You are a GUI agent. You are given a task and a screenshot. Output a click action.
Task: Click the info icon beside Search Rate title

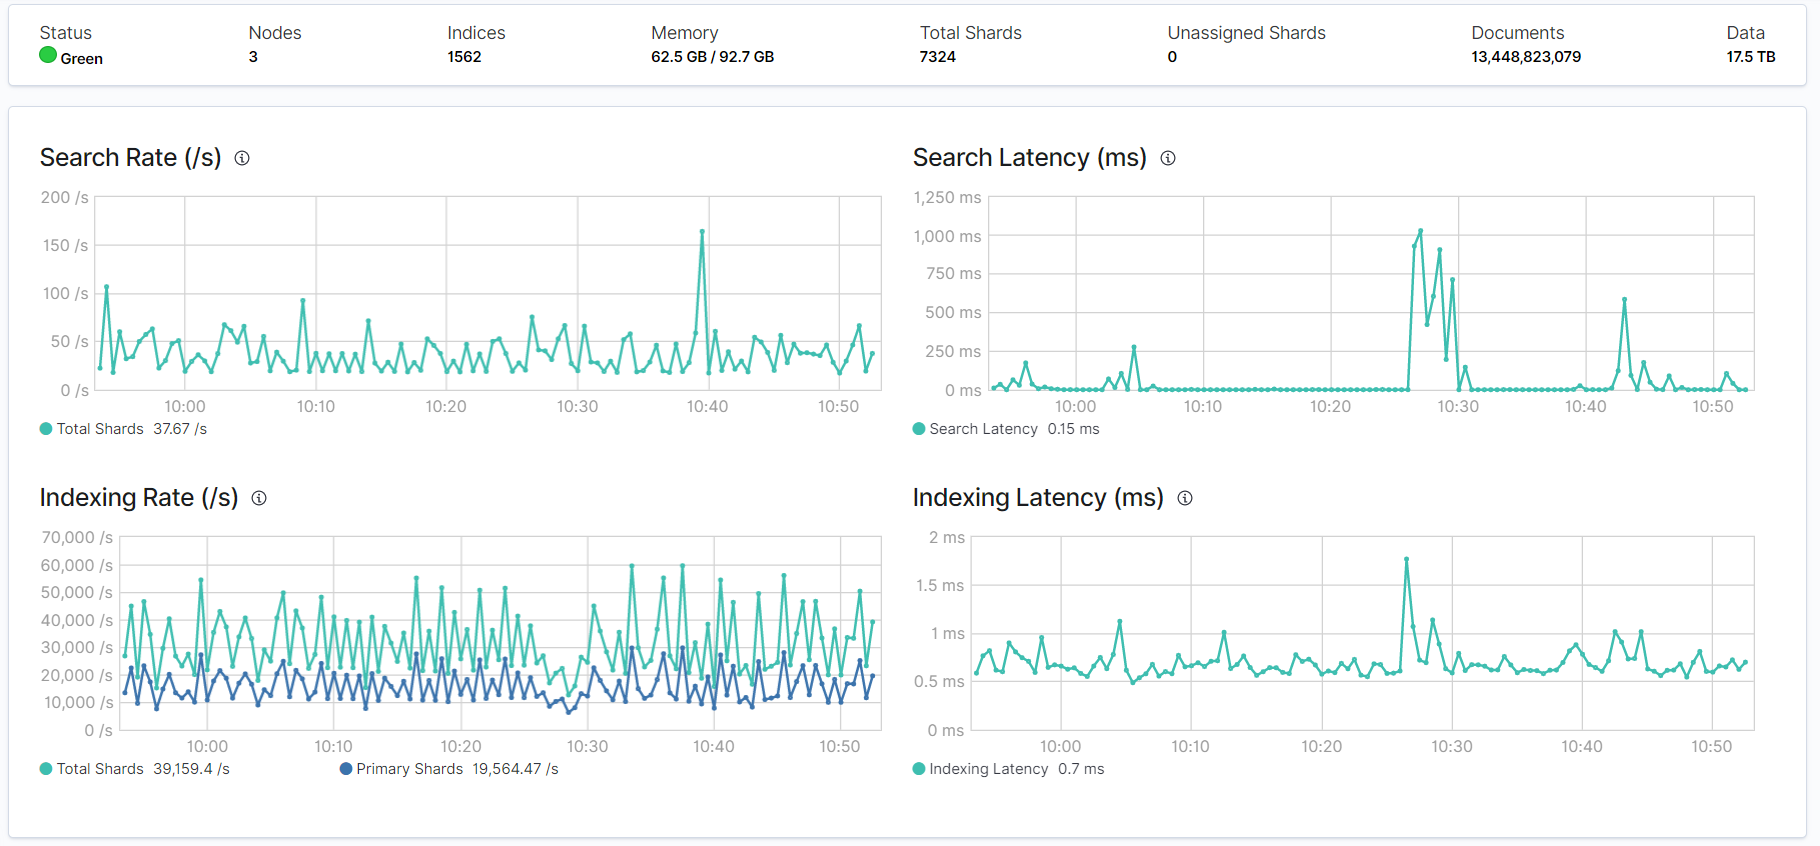click(242, 158)
